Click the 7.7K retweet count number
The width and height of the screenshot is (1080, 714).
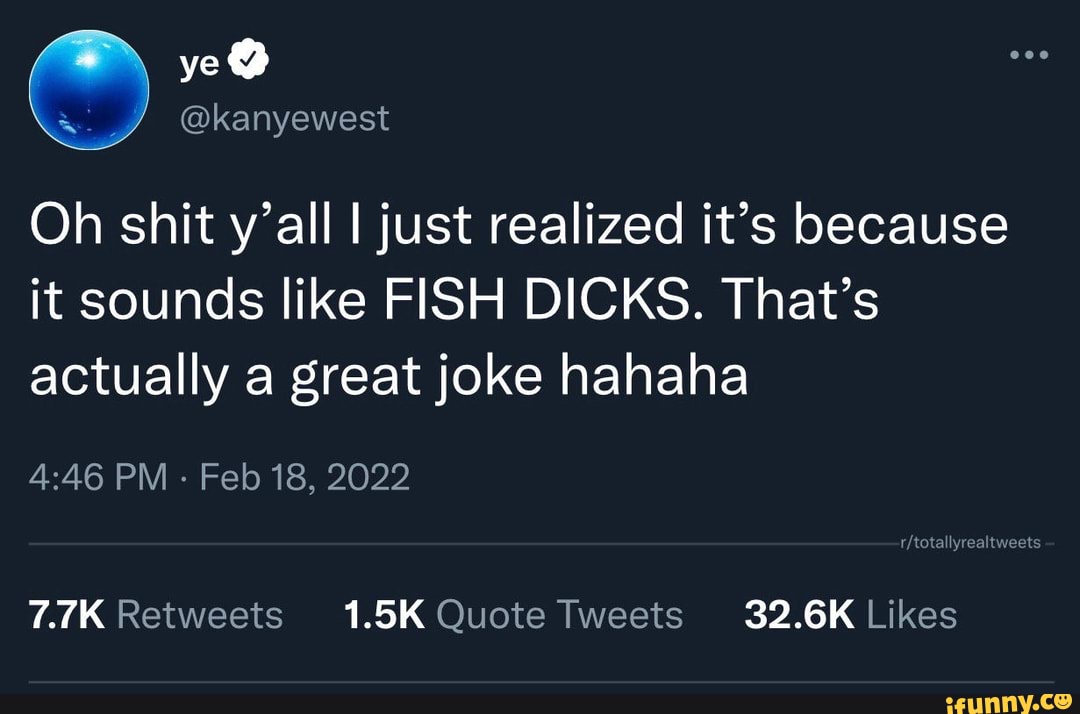(67, 615)
